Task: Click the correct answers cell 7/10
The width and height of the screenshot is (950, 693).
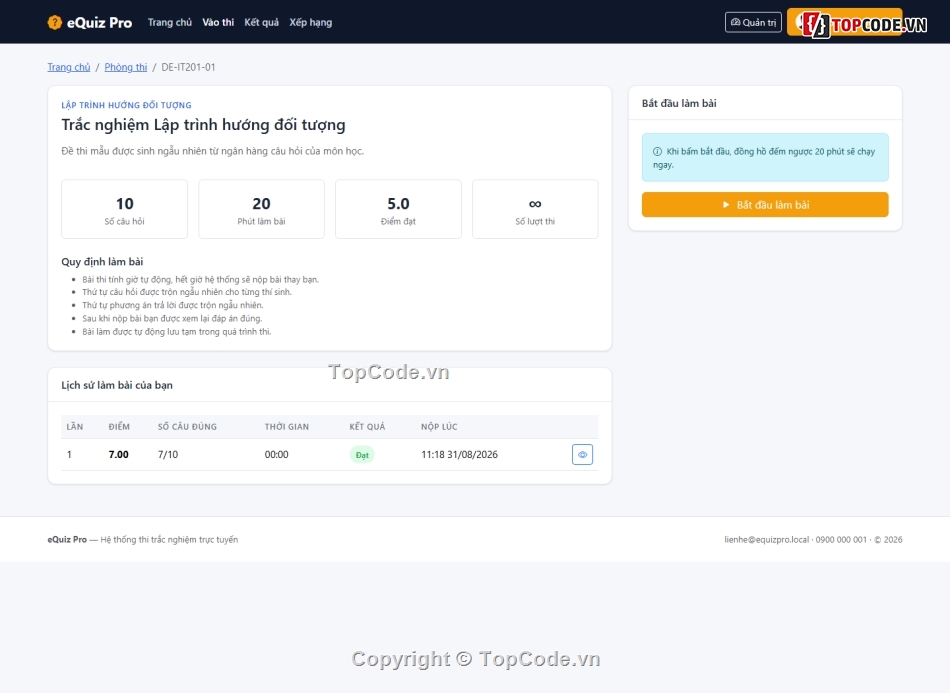Action: (168, 454)
